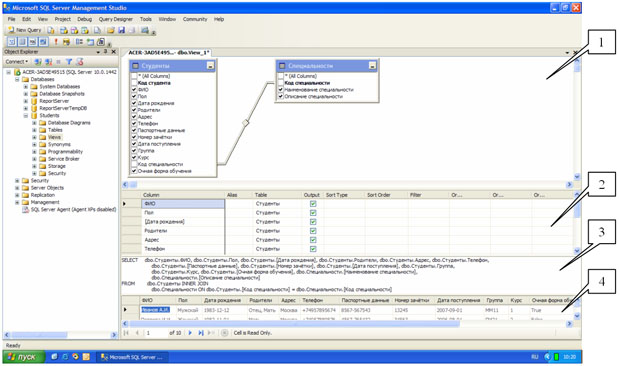This screenshot has width=620, height=366.
Task: Click the Refresh icon in Object Explorer
Action: [79, 62]
